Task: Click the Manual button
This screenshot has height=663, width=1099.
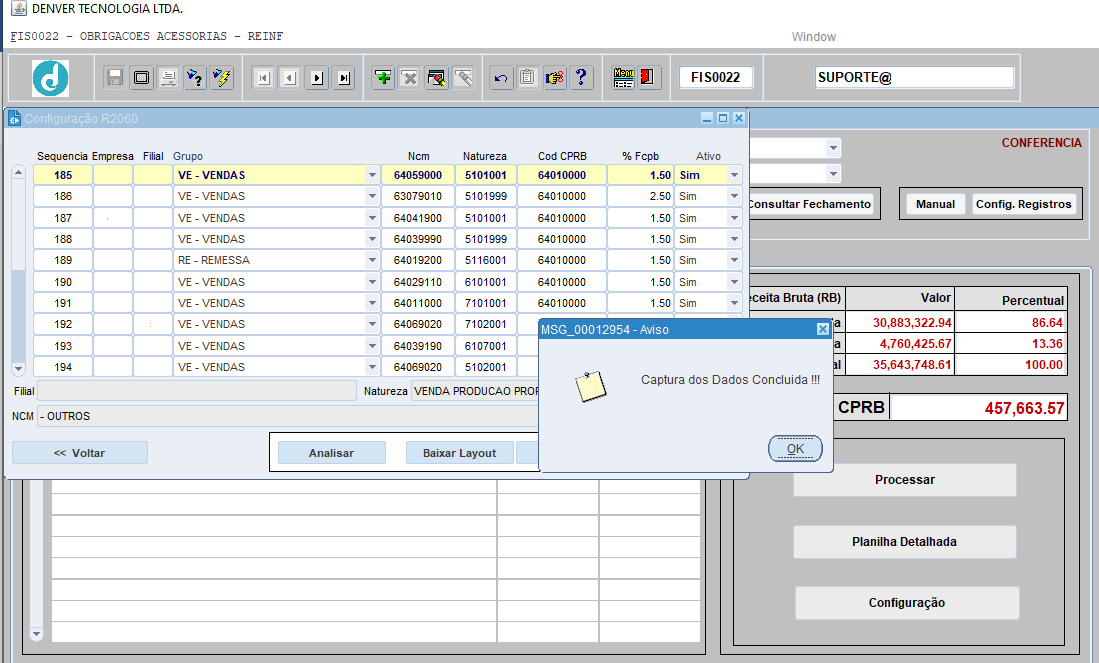Action: click(936, 204)
